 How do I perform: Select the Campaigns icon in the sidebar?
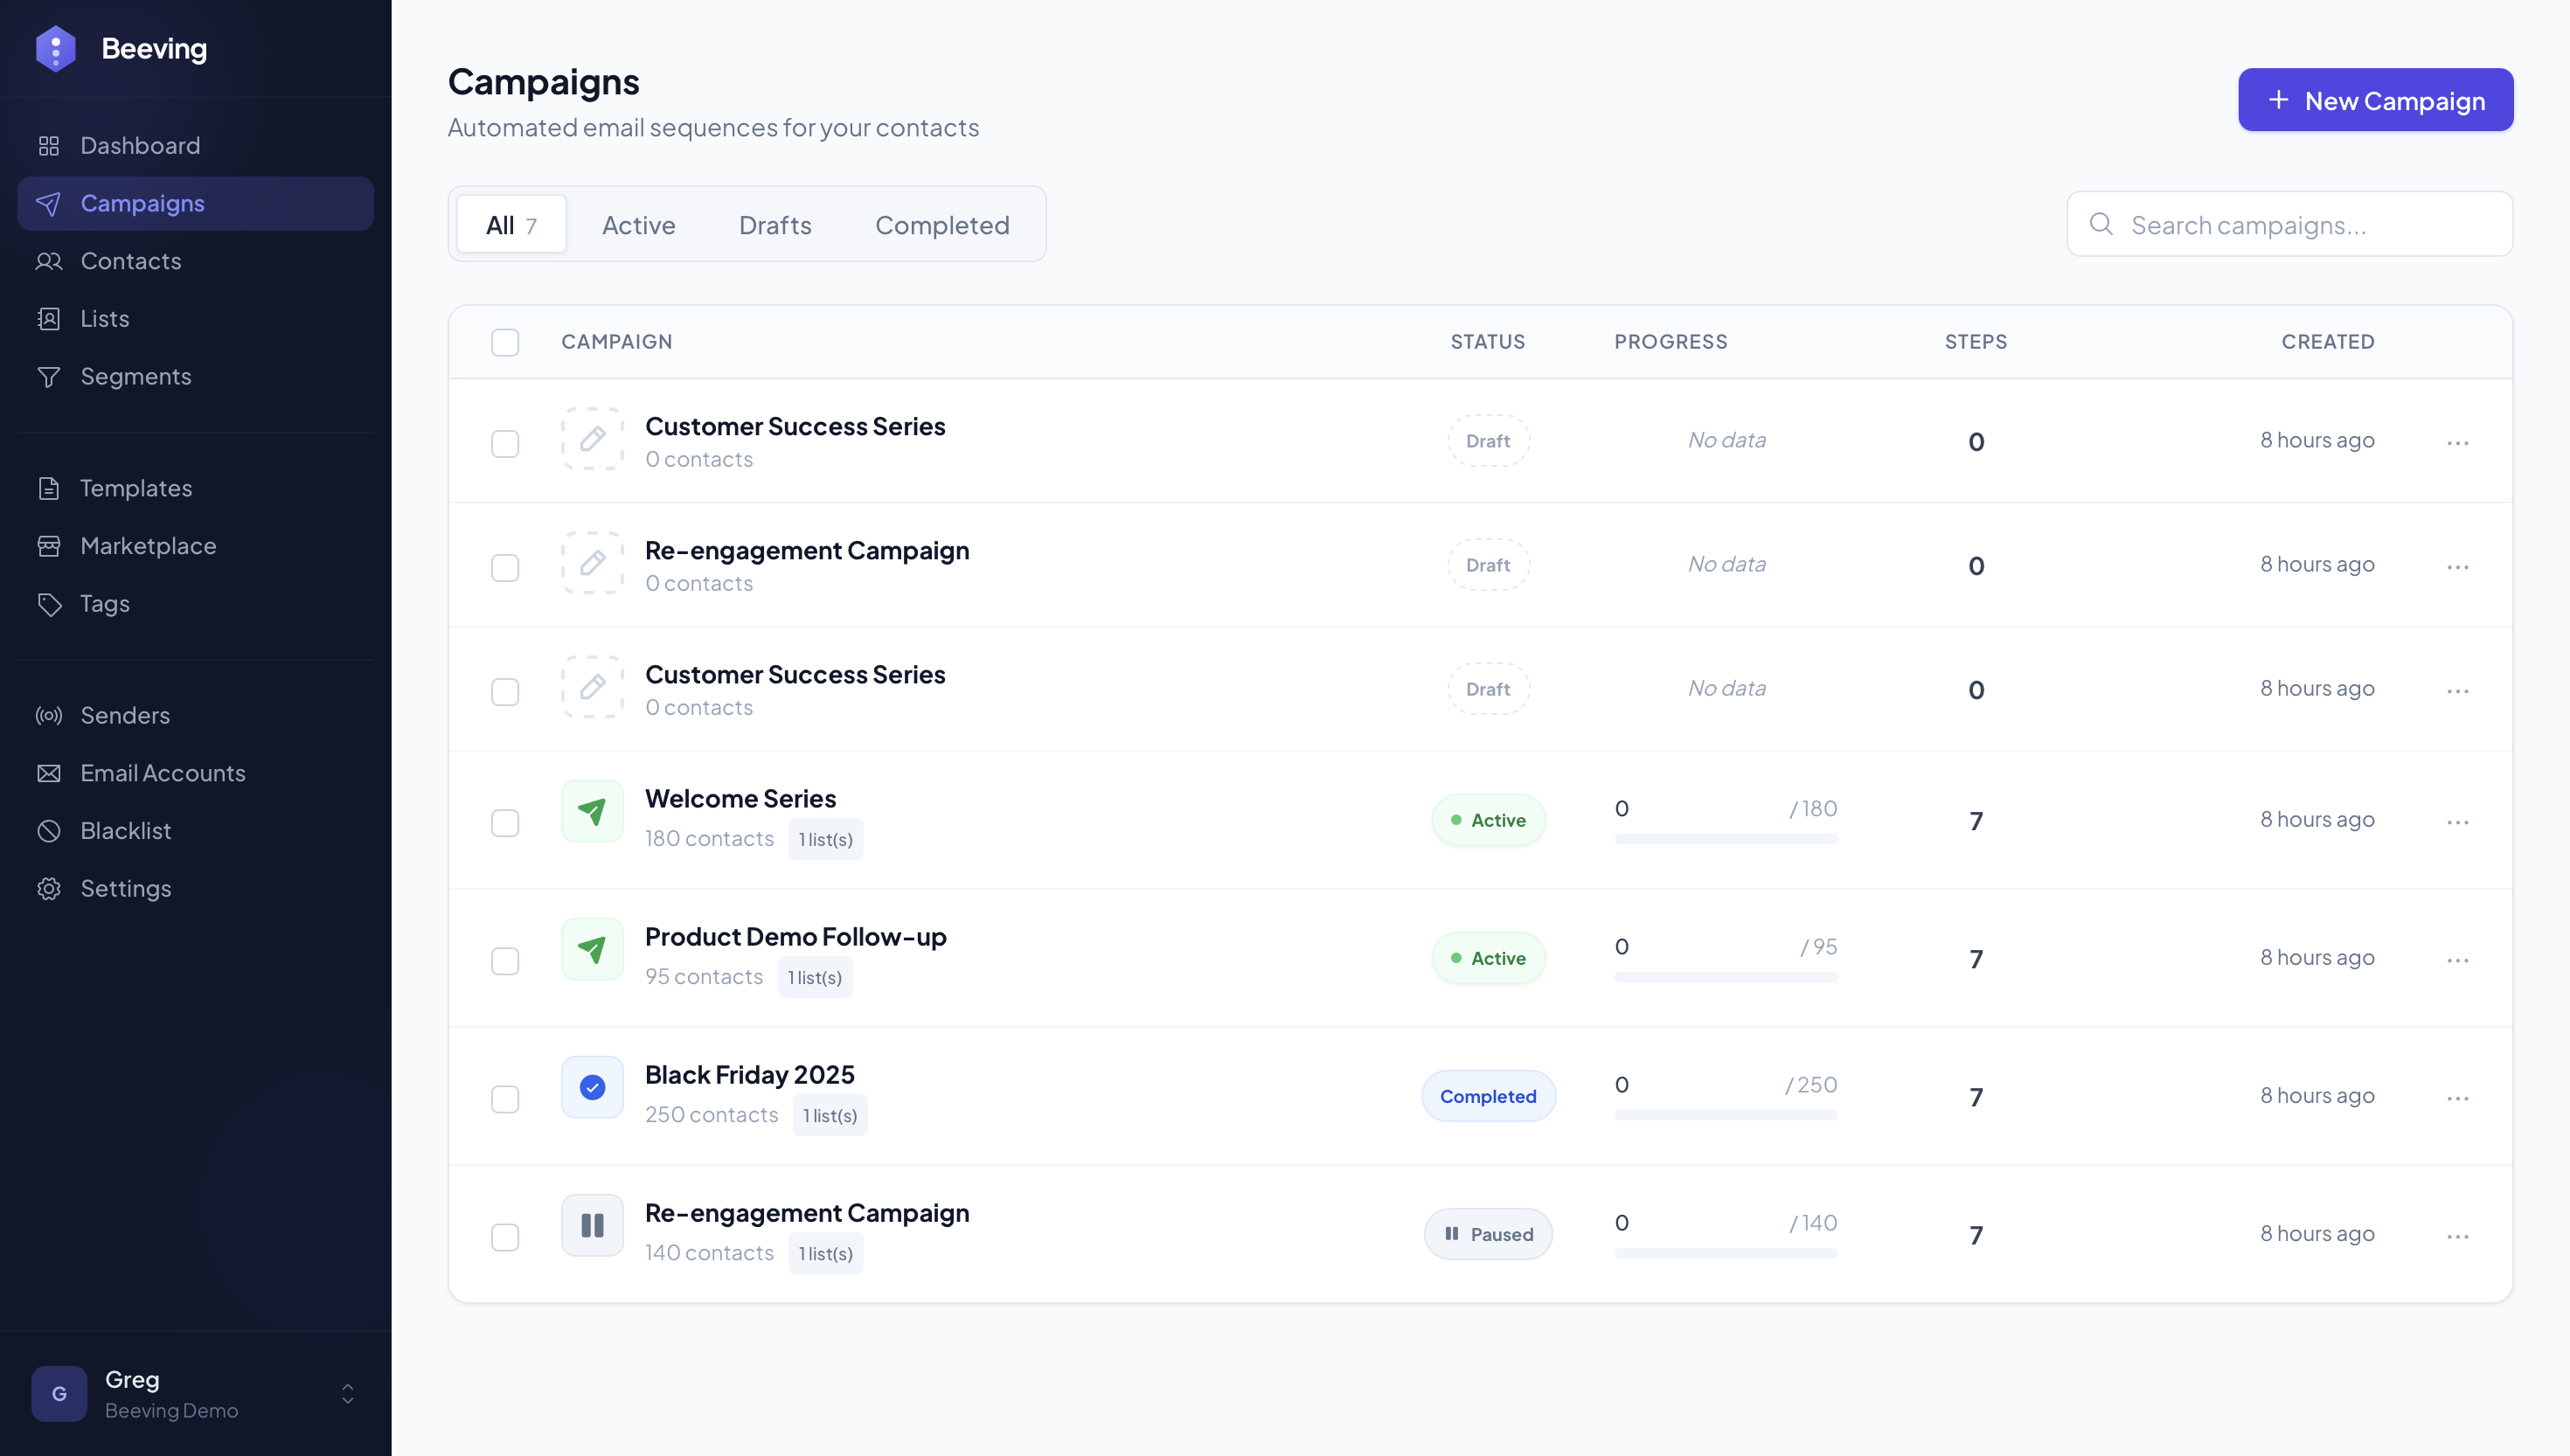[50, 203]
